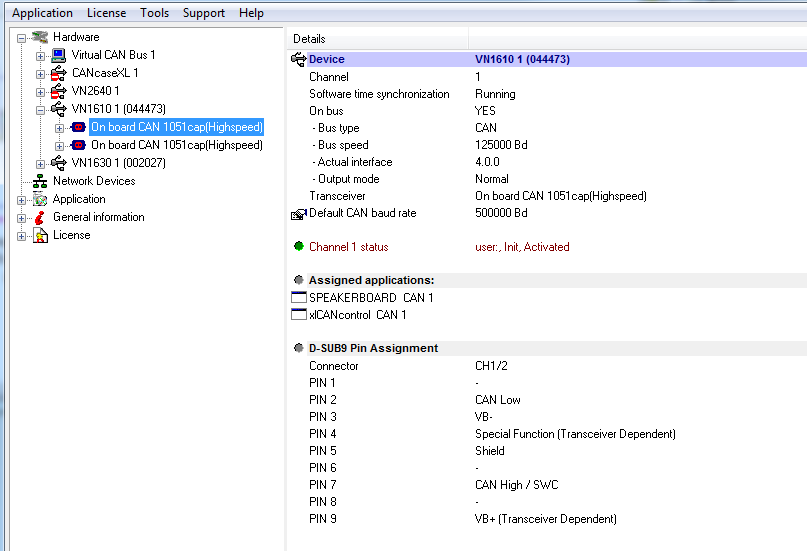Click 'user:, Init, Activated' status text
This screenshot has width=807, height=551.
coord(522,247)
